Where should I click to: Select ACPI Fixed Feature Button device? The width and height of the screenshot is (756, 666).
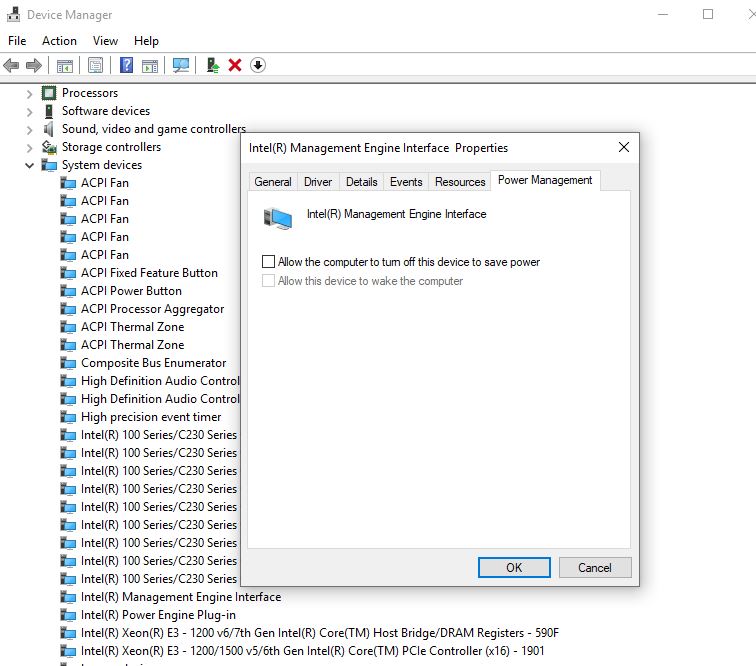(x=149, y=273)
